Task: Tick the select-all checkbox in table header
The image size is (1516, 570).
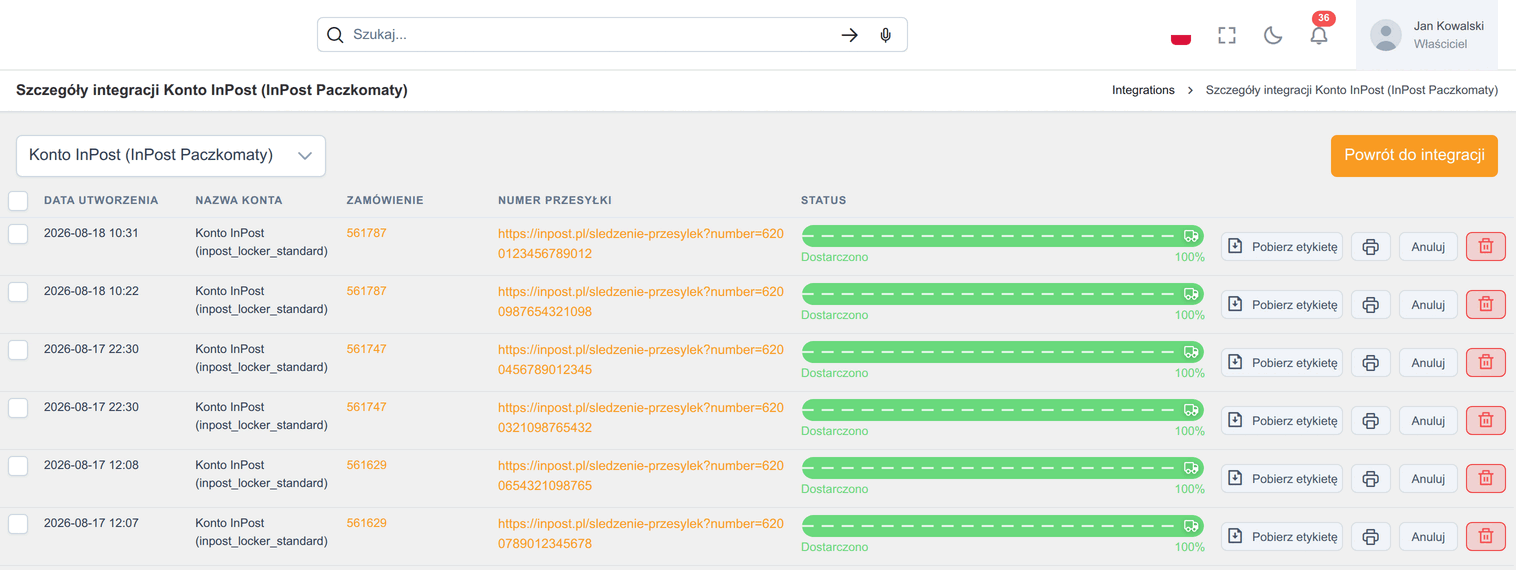Action: 18,200
